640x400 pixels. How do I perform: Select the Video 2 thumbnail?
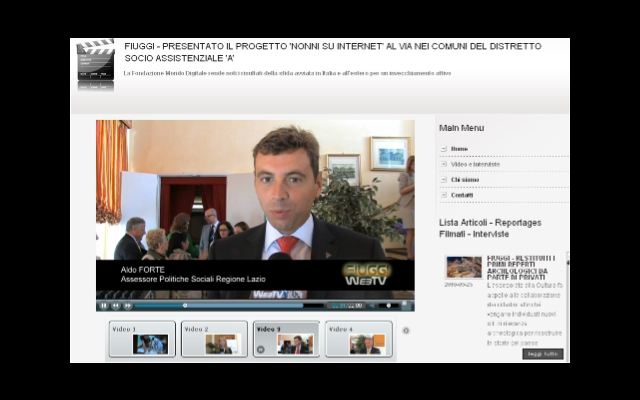pos(214,339)
